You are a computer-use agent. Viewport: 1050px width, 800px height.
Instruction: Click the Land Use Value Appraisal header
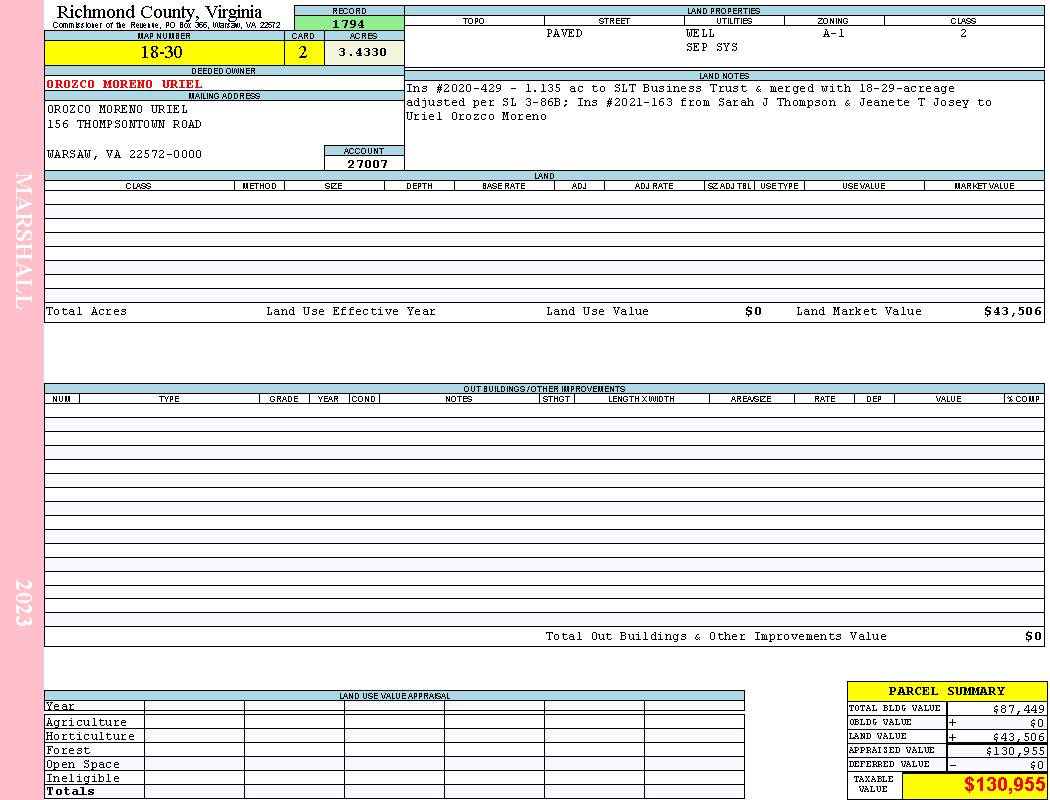tap(394, 696)
